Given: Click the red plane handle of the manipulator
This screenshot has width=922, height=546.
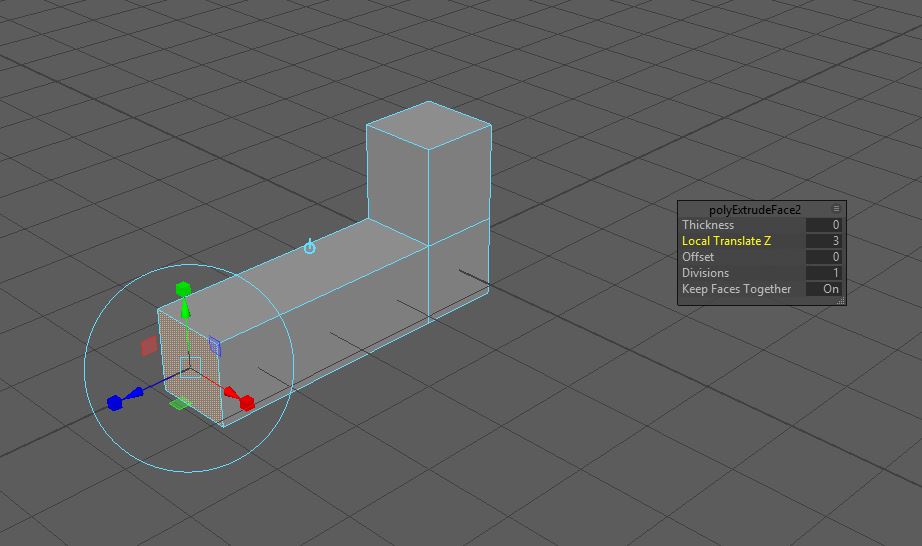Looking at the screenshot, I should 149,346.
